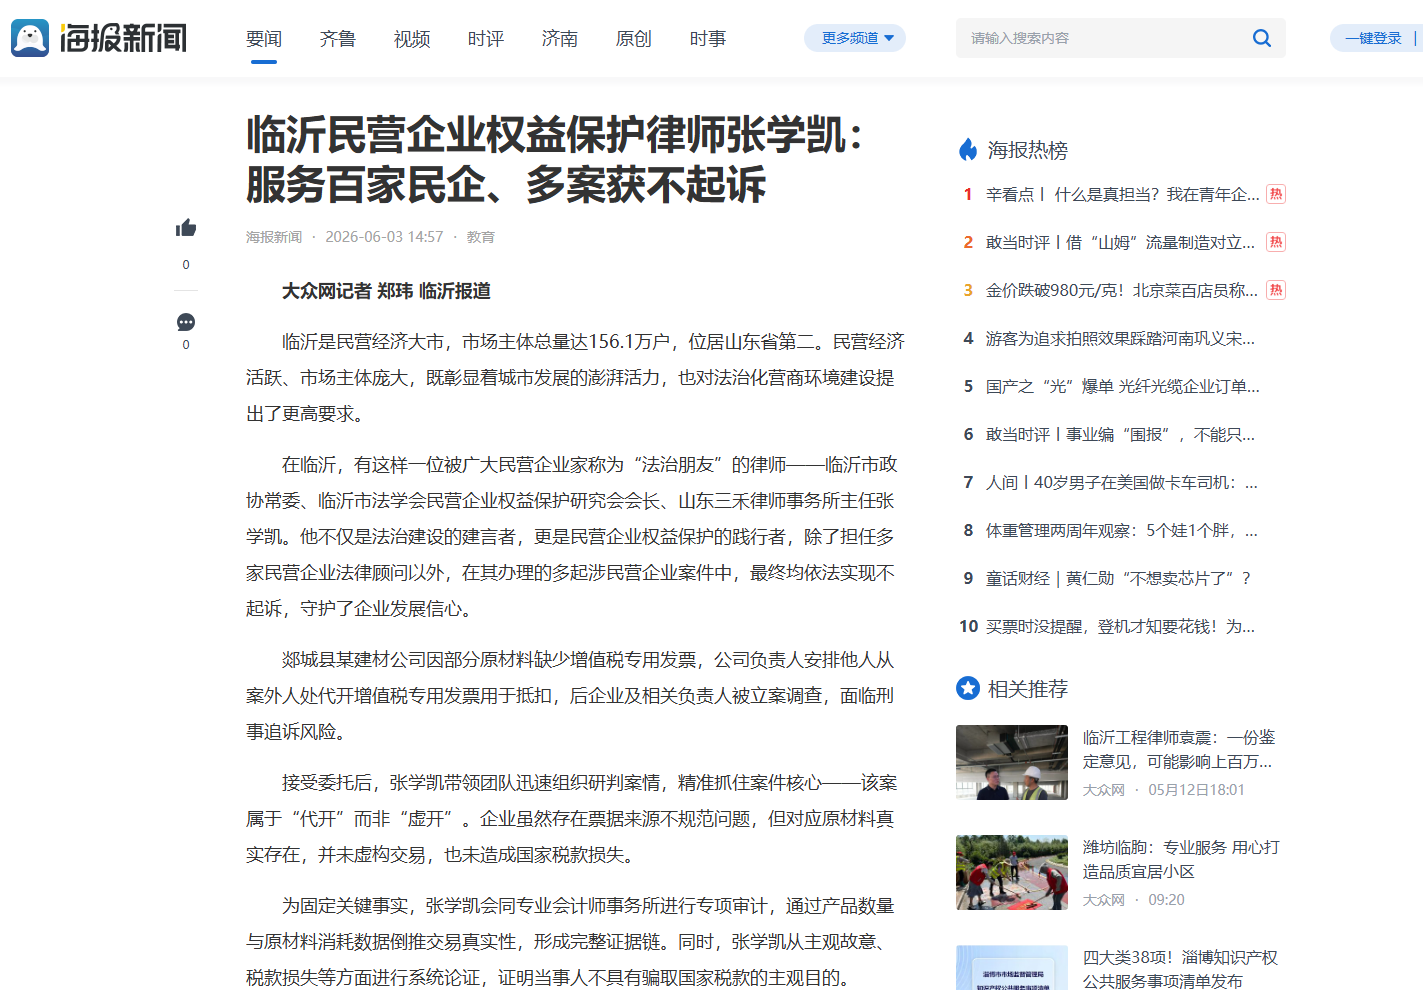This screenshot has height=990, width=1423.
Task: Click the 热 badge on 辛看点 headline
Action: pyautogui.click(x=1276, y=194)
